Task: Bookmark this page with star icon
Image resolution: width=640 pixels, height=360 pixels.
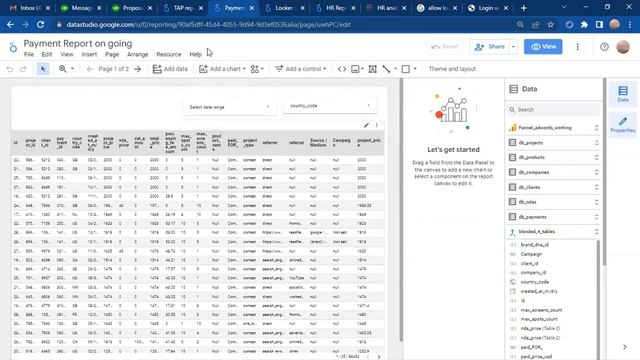Action: [551, 24]
